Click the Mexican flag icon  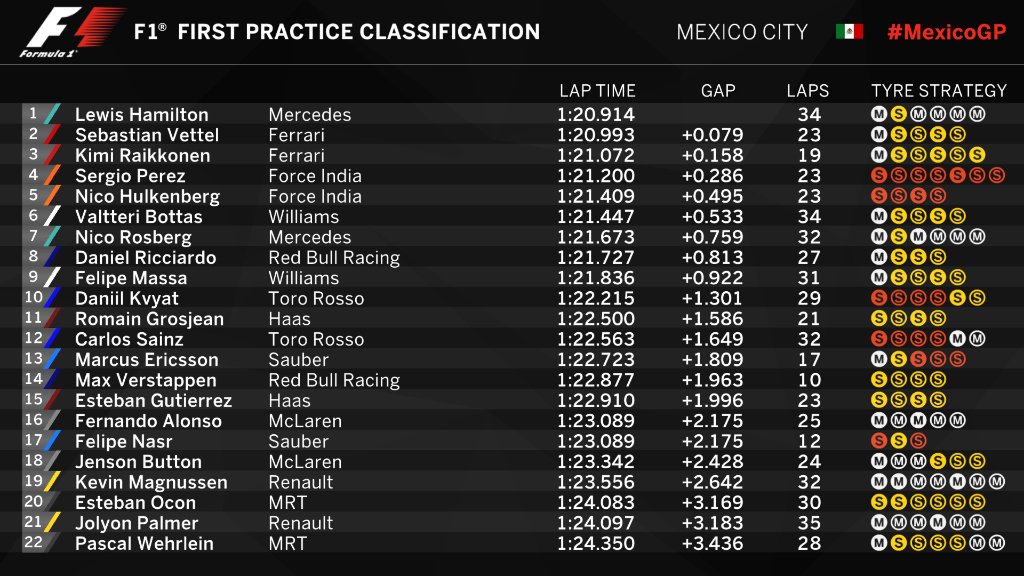coord(849,32)
